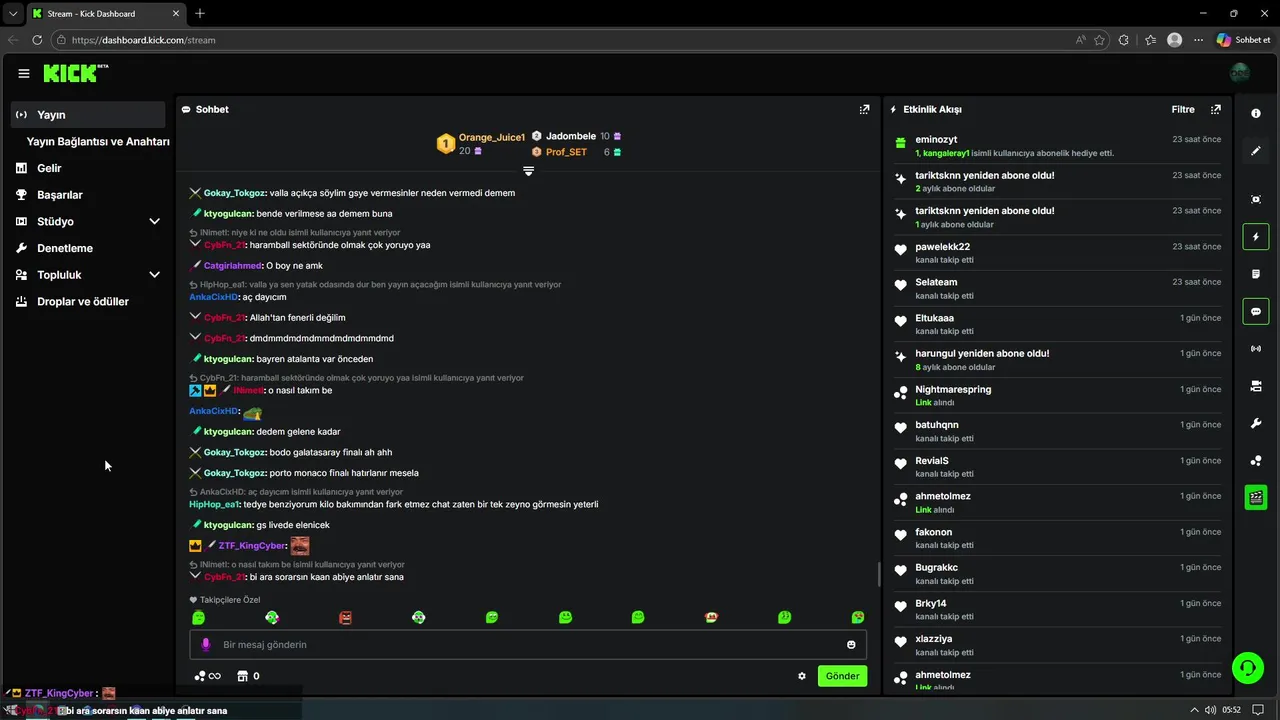Select the red angry face emote
This screenshot has height=720, width=1280.
[x=345, y=618]
